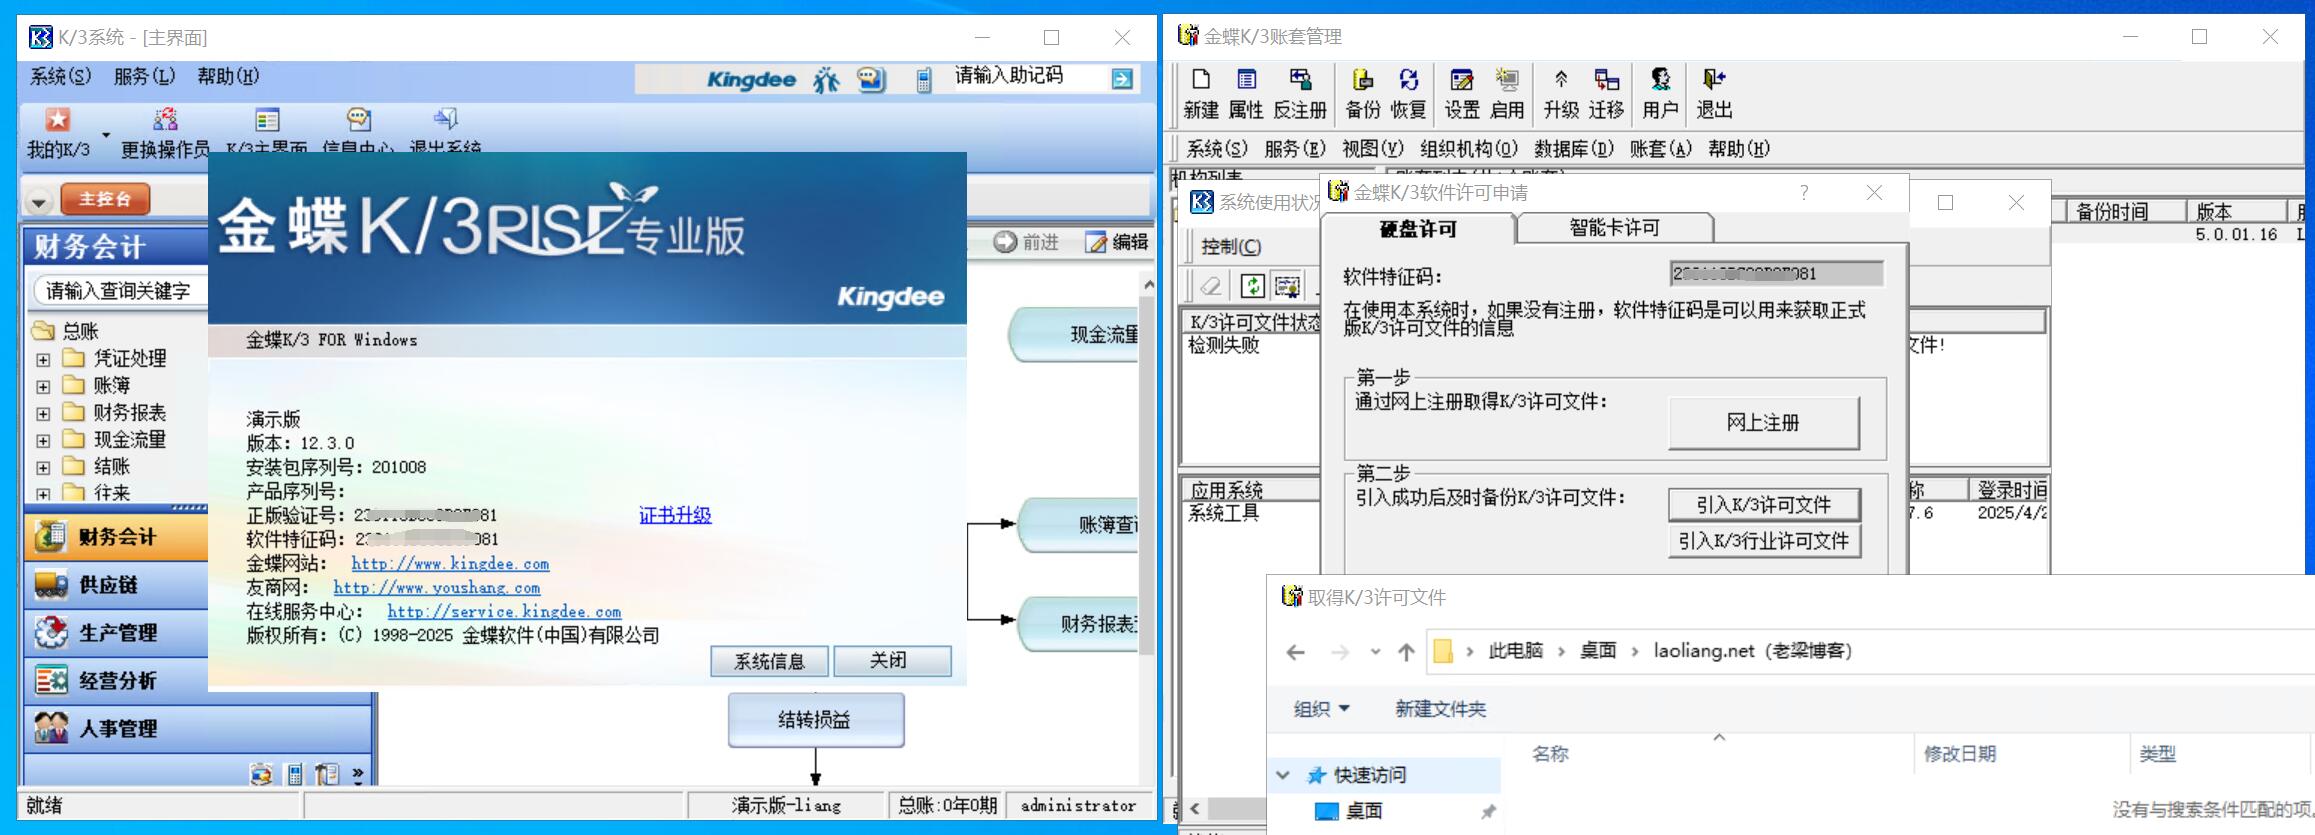
Task: Click 引入K/3行业许可文件 button
Action: pos(1763,541)
